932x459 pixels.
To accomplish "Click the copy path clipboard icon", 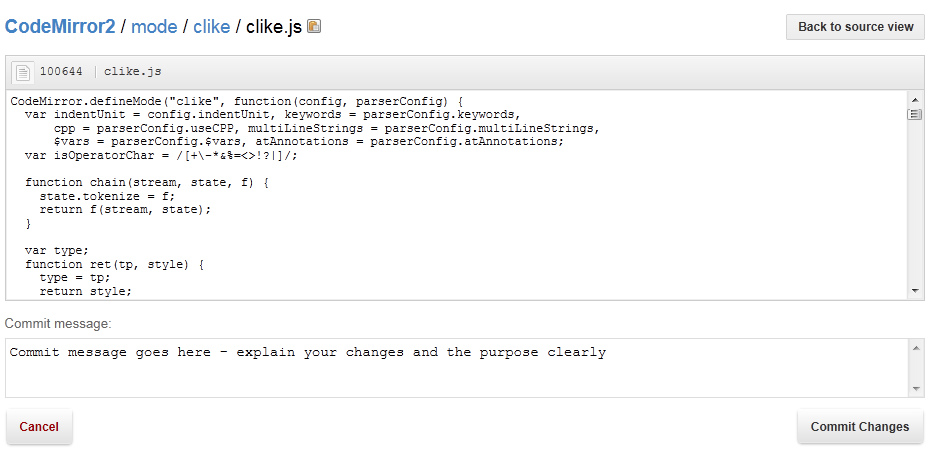I will [x=314, y=27].
